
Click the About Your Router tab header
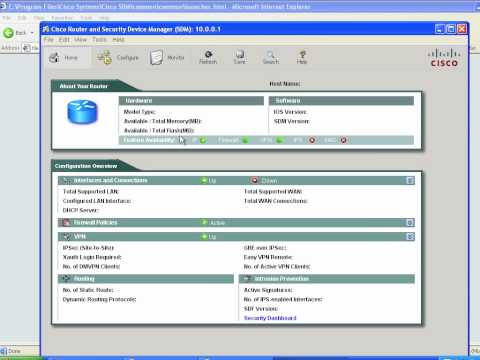click(x=84, y=86)
